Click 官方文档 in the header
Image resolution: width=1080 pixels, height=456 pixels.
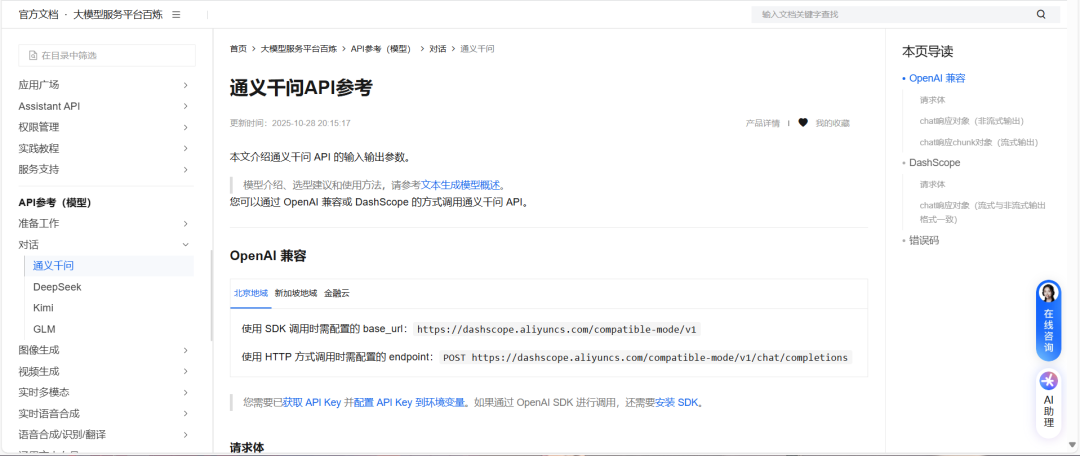pyautogui.click(x=39, y=14)
